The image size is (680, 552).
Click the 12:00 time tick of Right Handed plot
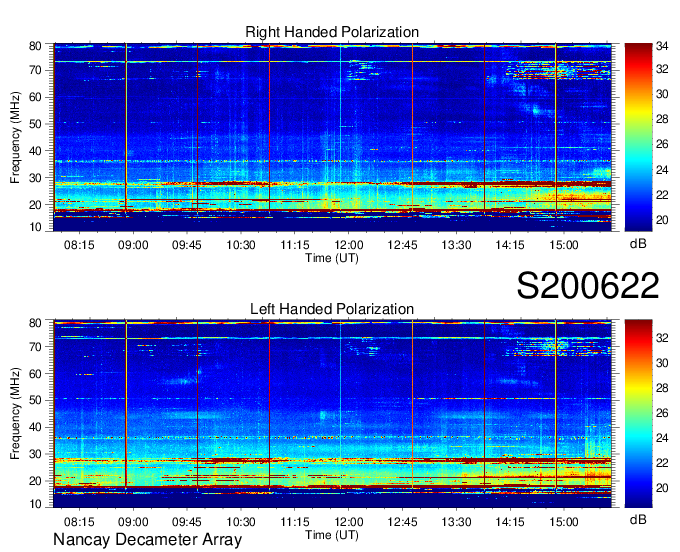point(348,245)
